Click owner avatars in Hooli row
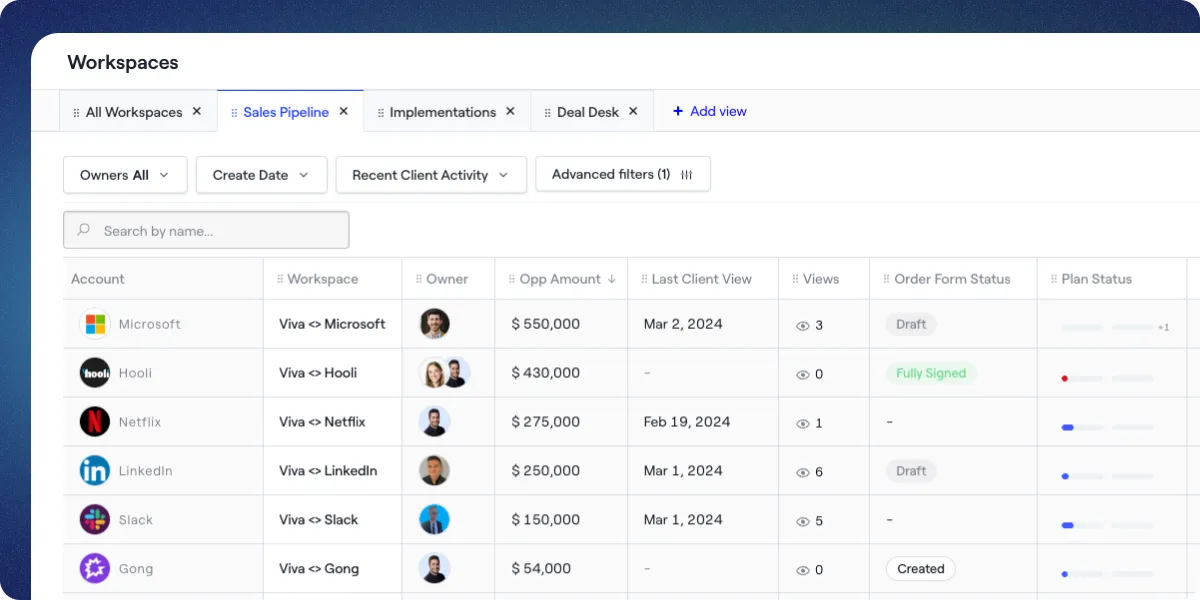This screenshot has width=1200, height=600. coord(444,373)
